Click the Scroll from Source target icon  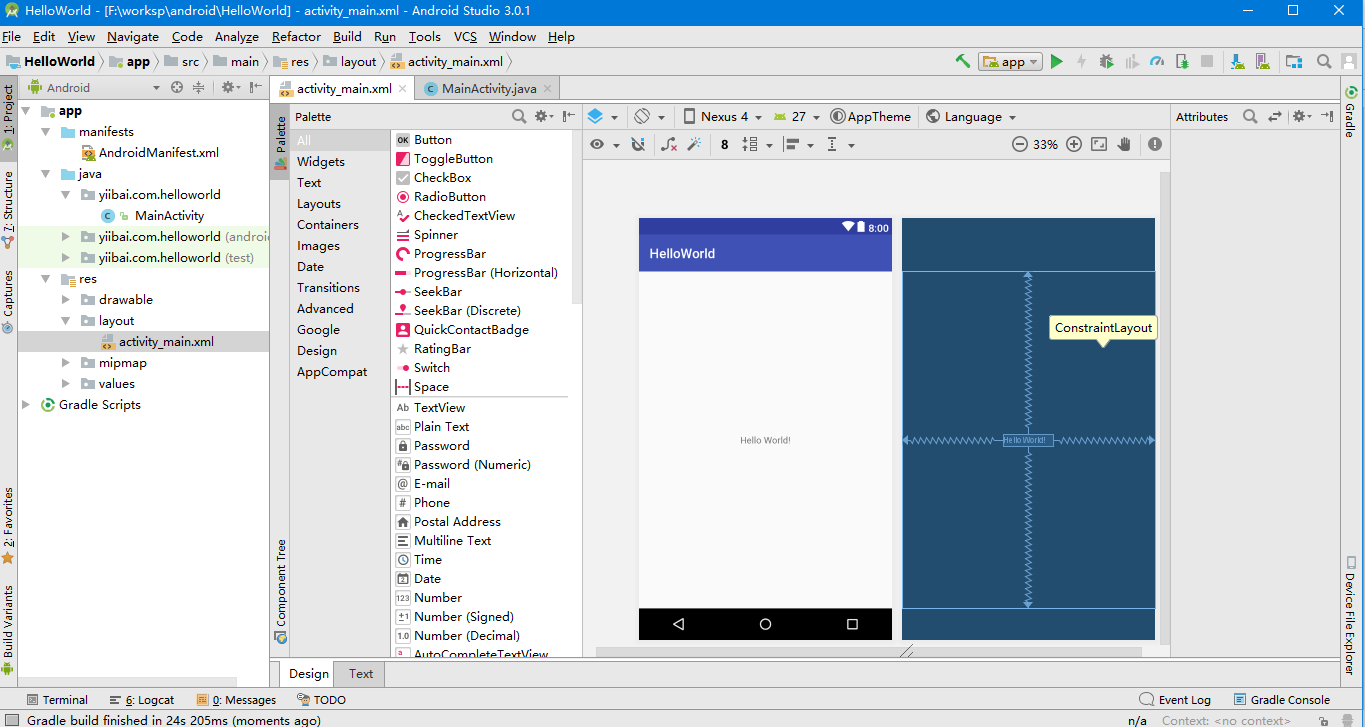[x=177, y=87]
